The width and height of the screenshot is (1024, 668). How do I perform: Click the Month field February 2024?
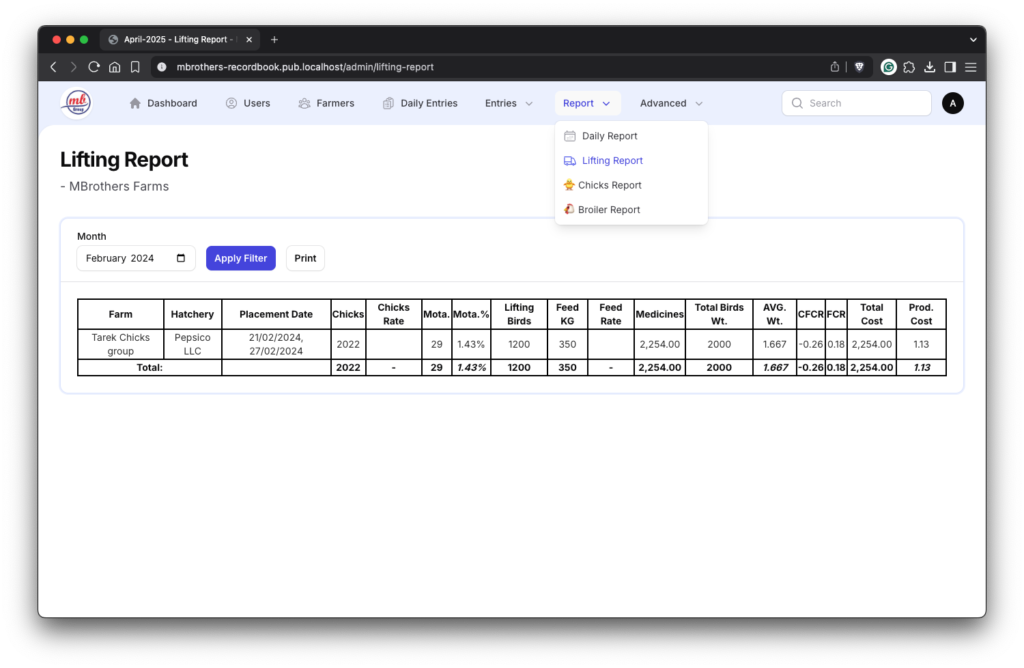pyautogui.click(x=136, y=258)
